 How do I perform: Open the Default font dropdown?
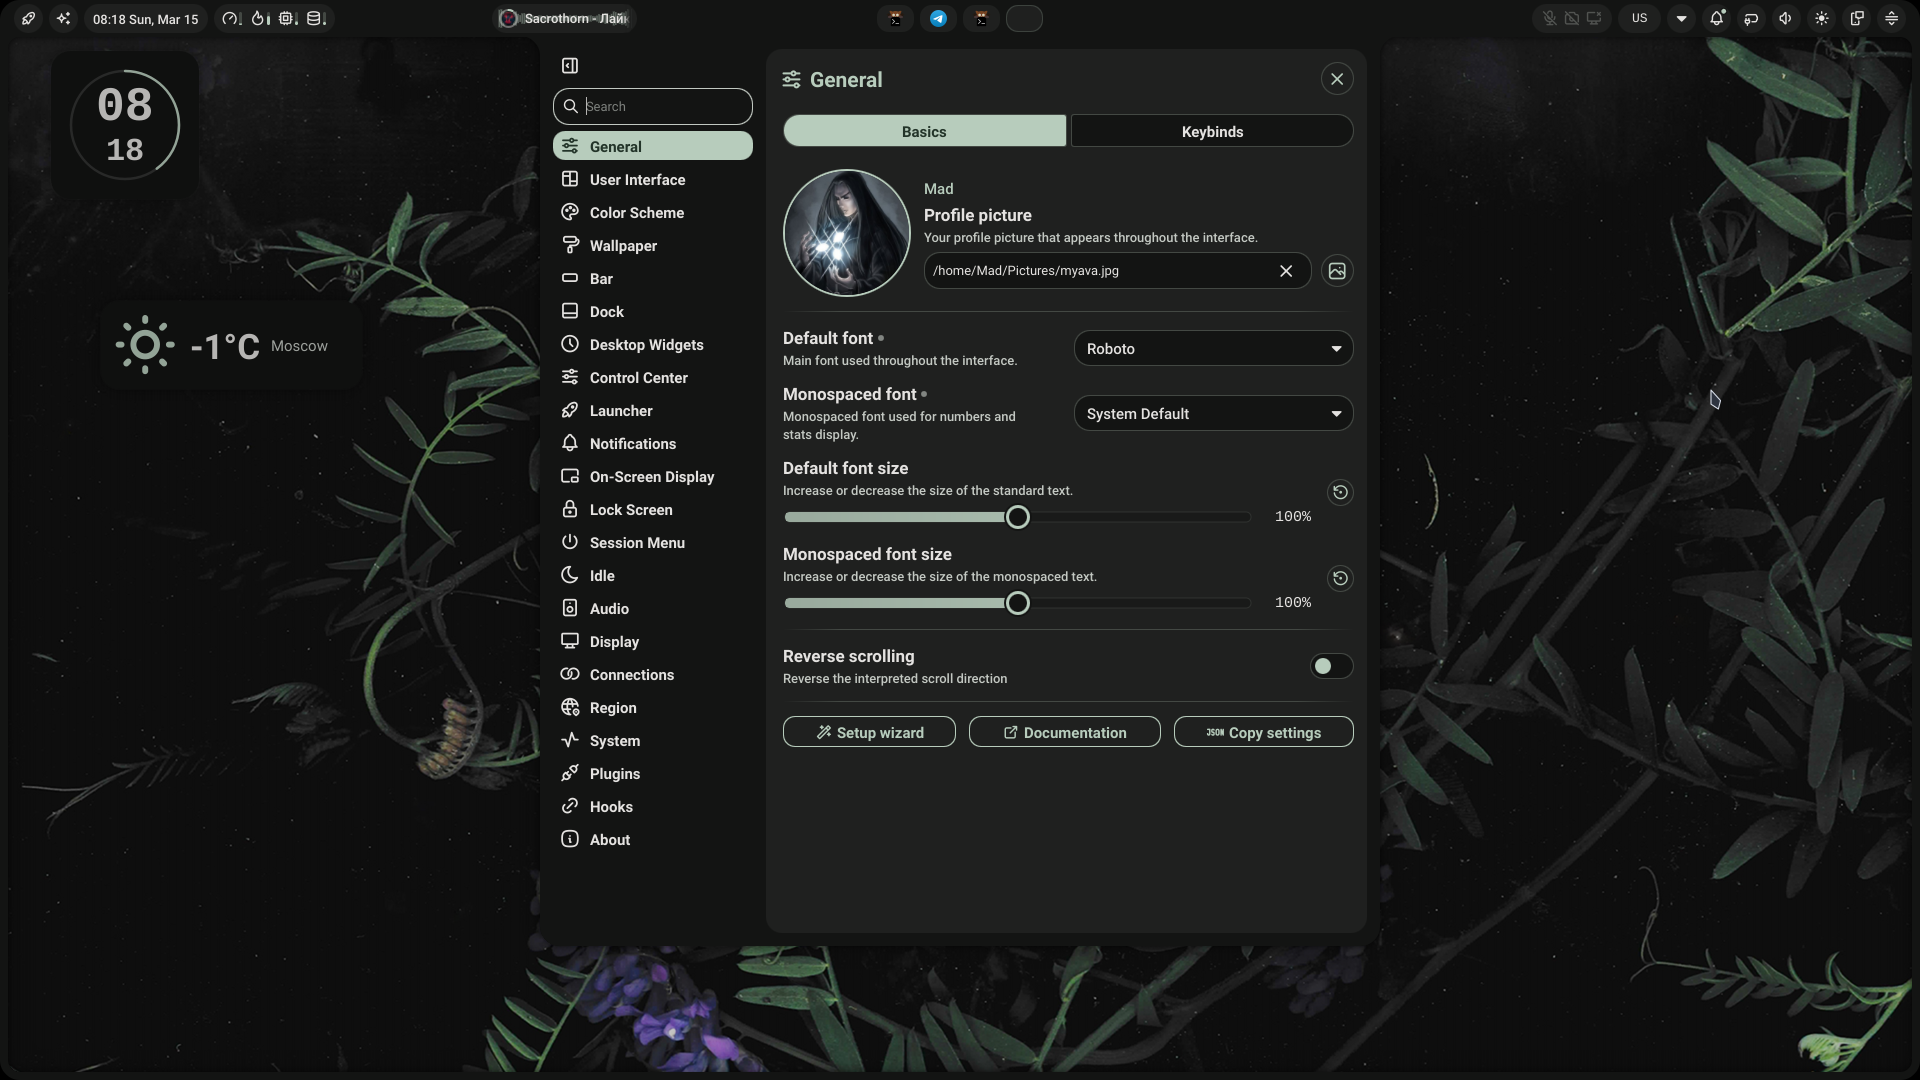click(1213, 349)
